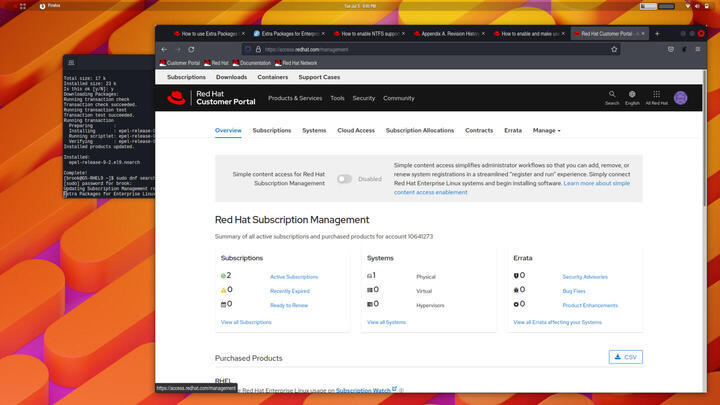Expand the Manage dropdown
720x405 pixels.
(x=546, y=130)
